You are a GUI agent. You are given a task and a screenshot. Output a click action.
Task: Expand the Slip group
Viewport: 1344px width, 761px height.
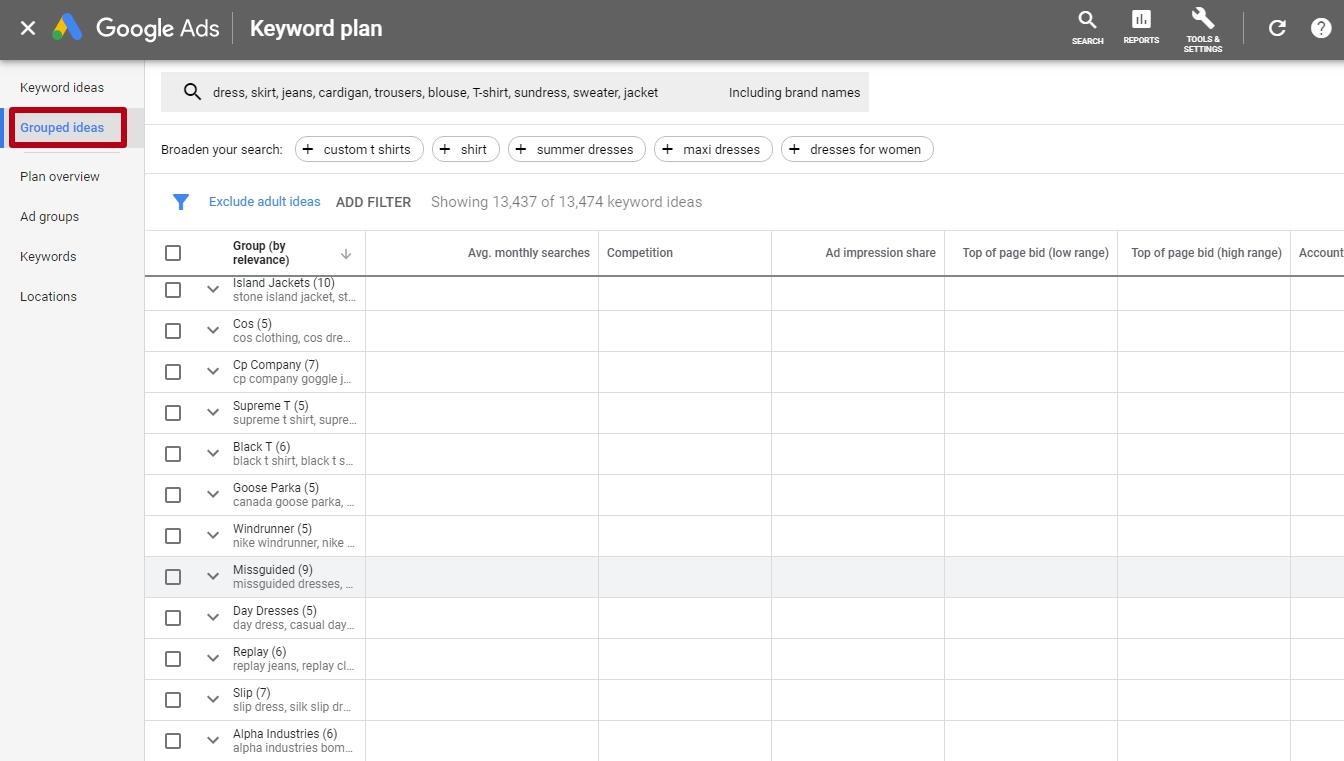pyautogui.click(x=212, y=700)
